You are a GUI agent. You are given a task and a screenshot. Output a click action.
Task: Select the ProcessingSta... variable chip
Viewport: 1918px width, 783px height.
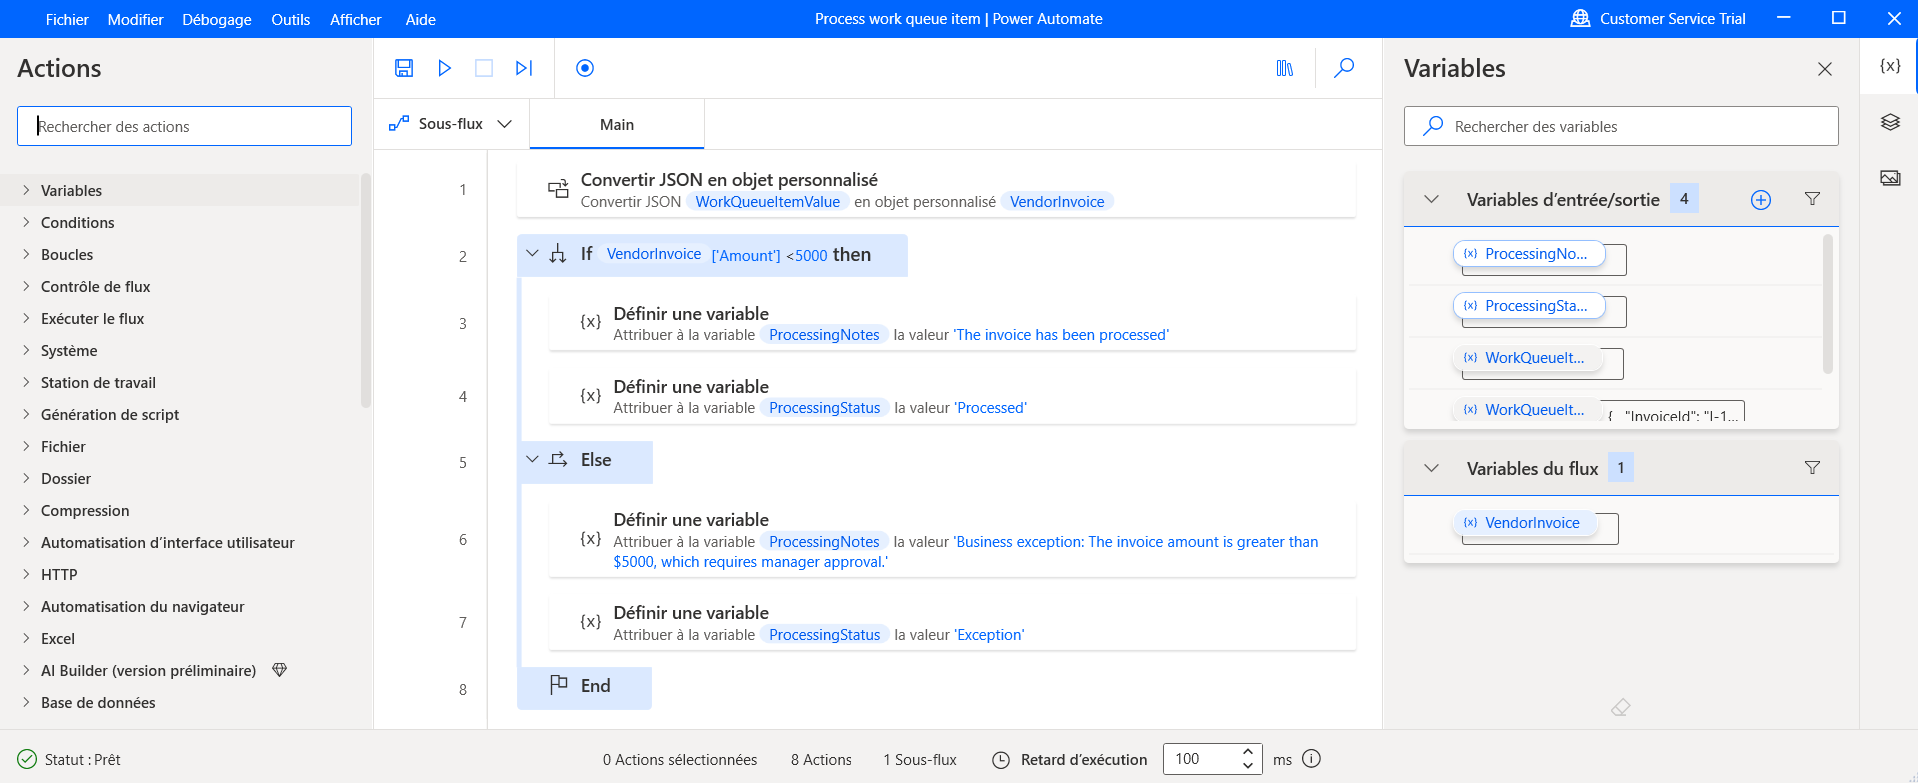point(1529,306)
